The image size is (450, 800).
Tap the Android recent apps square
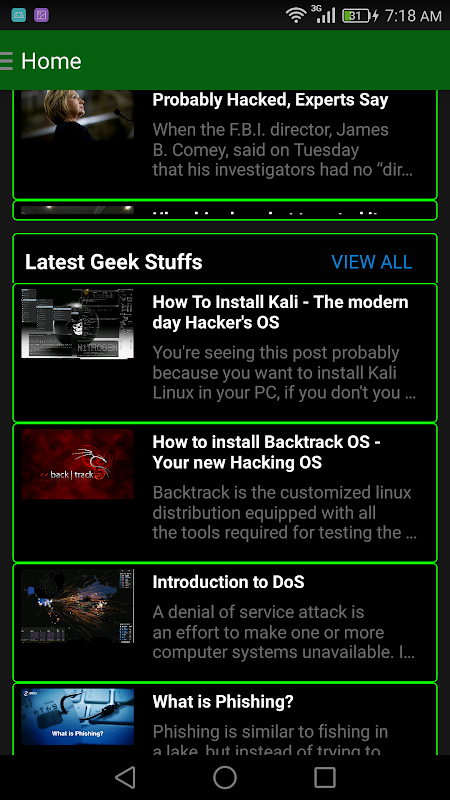click(x=324, y=778)
